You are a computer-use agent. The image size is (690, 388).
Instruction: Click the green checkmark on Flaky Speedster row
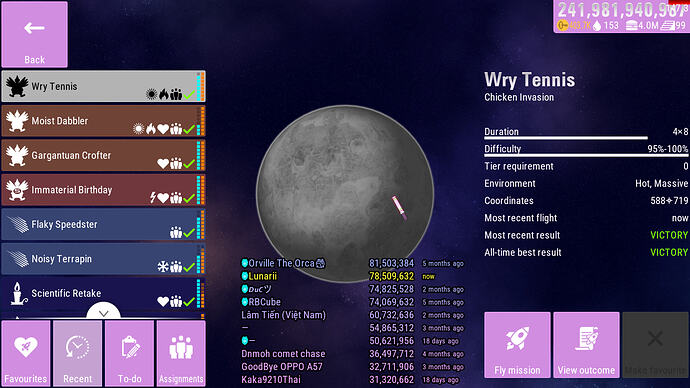[x=189, y=232]
